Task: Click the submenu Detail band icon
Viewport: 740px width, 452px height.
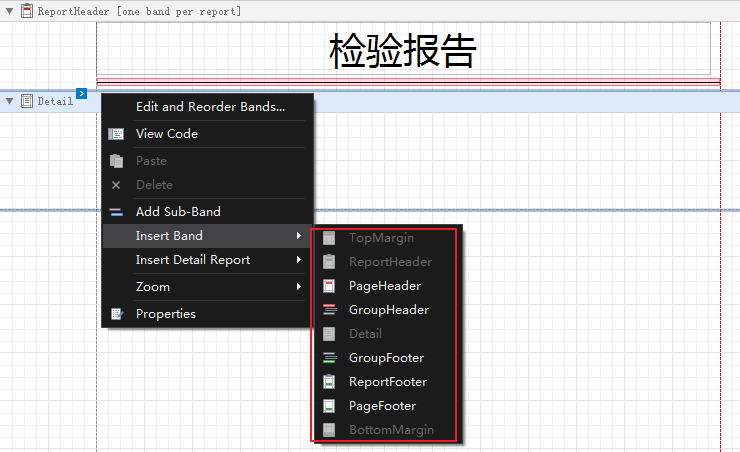Action: pyautogui.click(x=329, y=334)
